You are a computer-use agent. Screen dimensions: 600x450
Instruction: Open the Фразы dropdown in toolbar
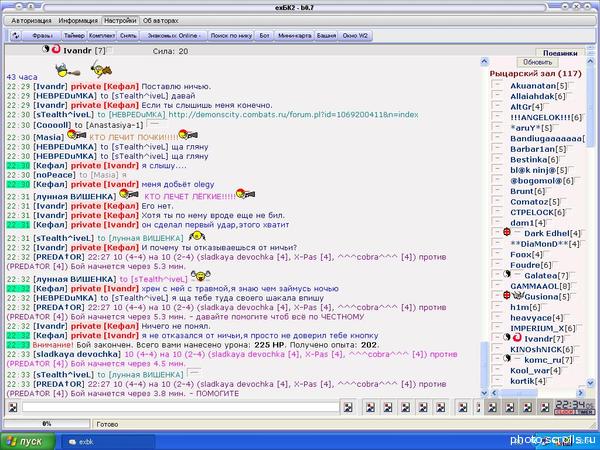point(42,36)
